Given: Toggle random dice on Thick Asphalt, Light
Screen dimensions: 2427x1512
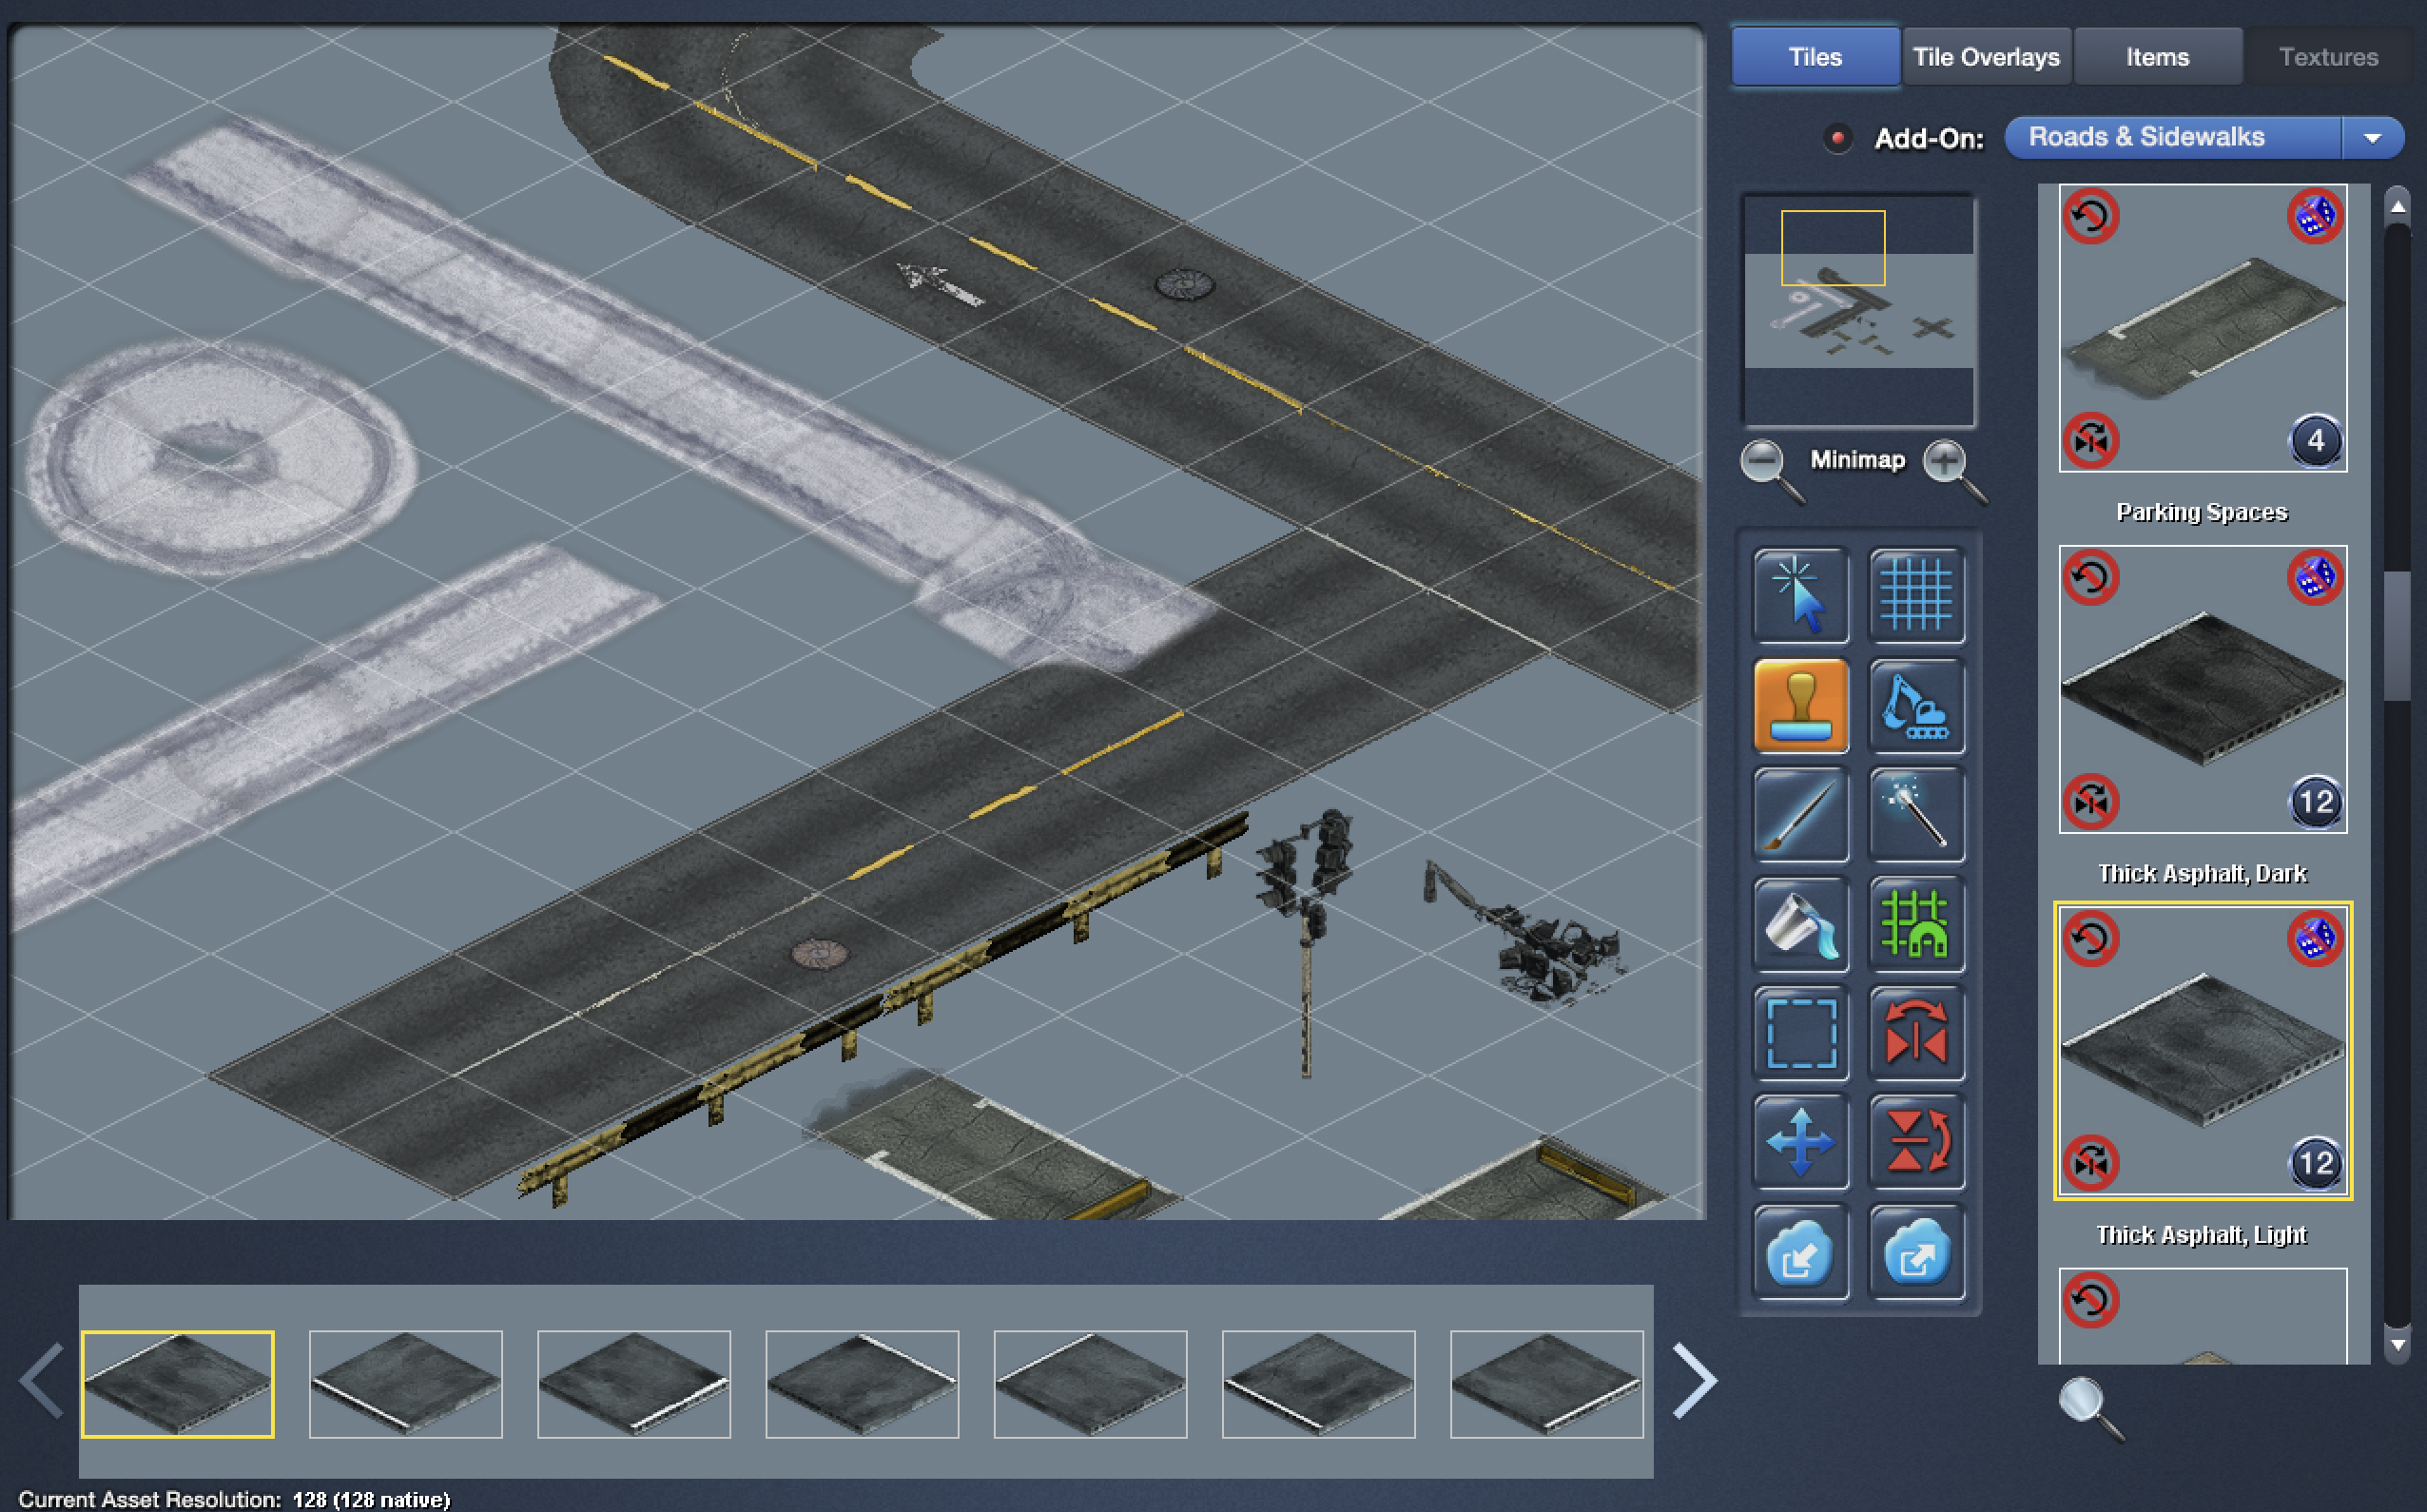Looking at the screenshot, I should (x=2315, y=938).
